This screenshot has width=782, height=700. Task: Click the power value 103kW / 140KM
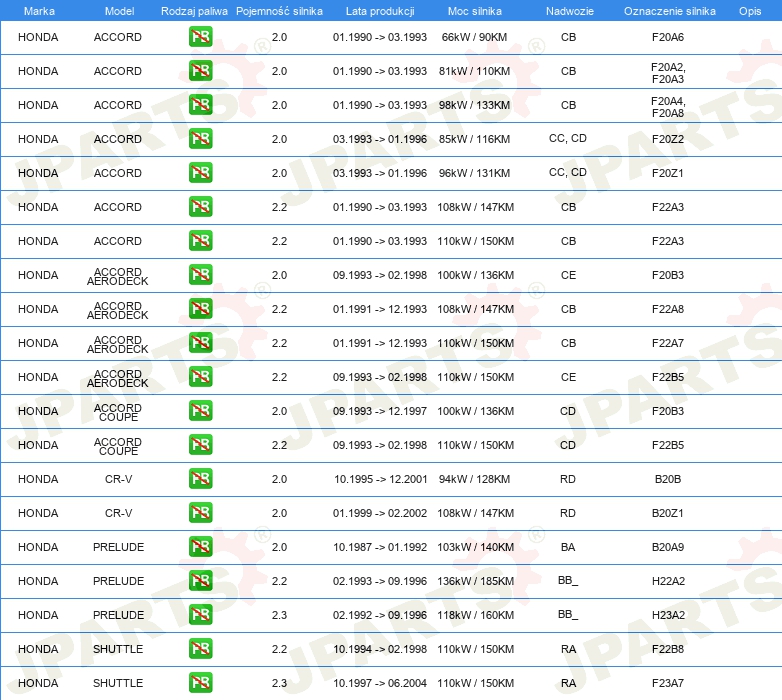(x=475, y=547)
